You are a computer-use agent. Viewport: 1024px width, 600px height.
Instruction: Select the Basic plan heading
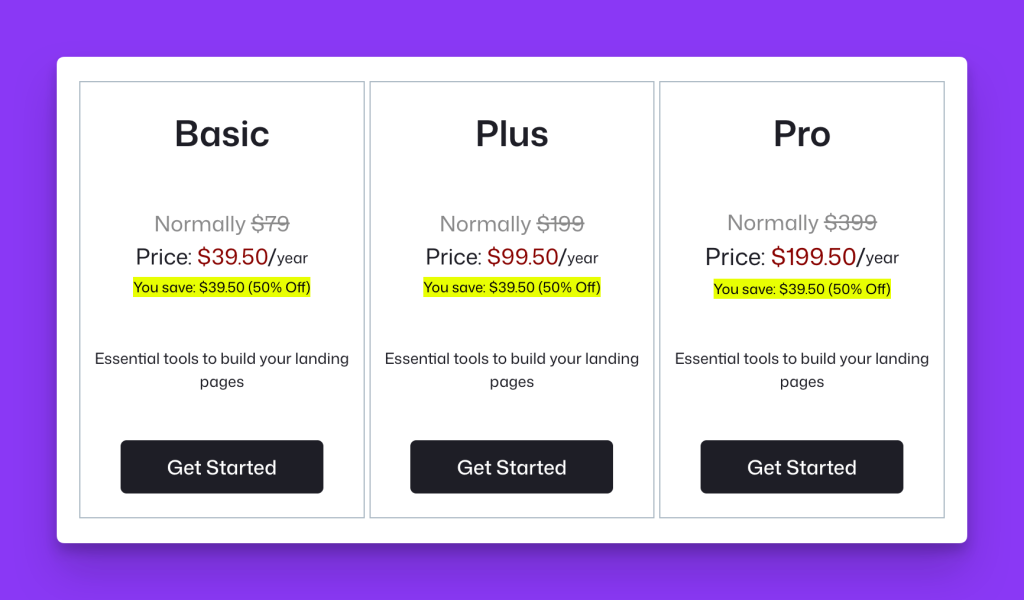(222, 134)
